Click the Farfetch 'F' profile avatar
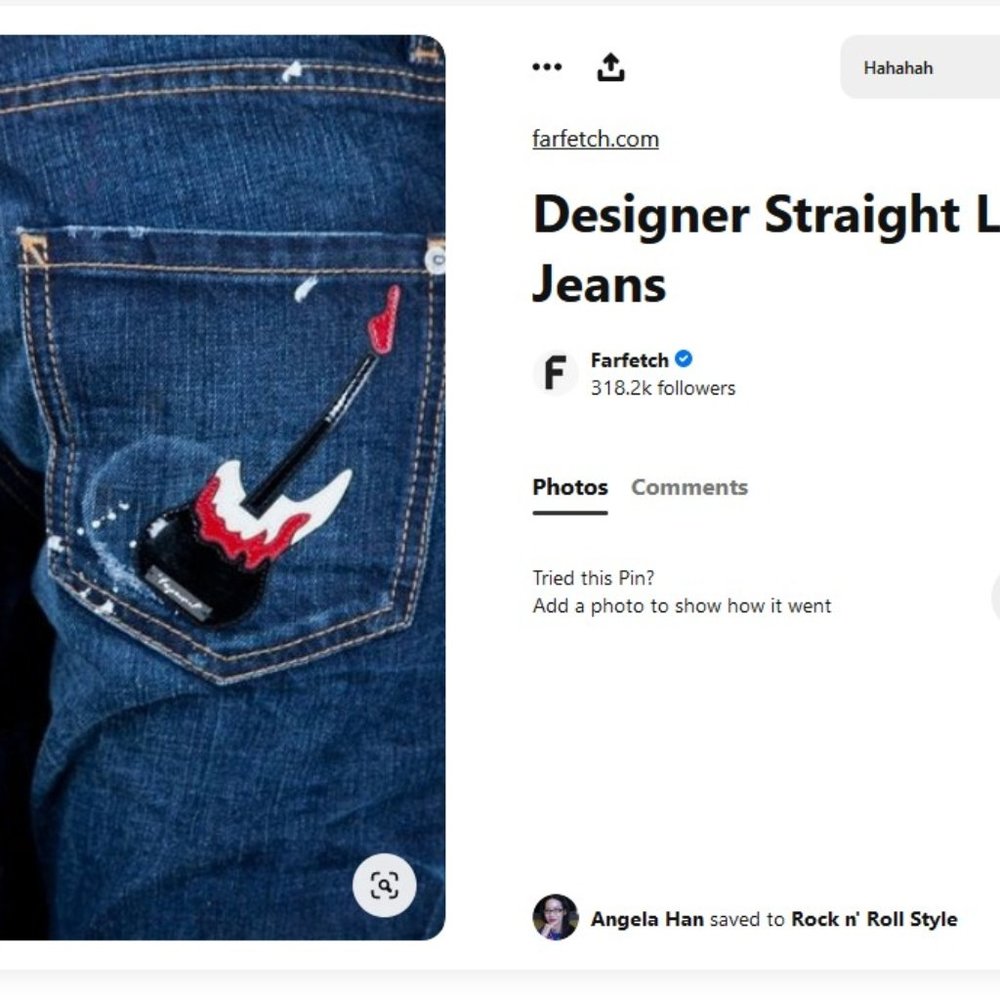 tap(555, 372)
